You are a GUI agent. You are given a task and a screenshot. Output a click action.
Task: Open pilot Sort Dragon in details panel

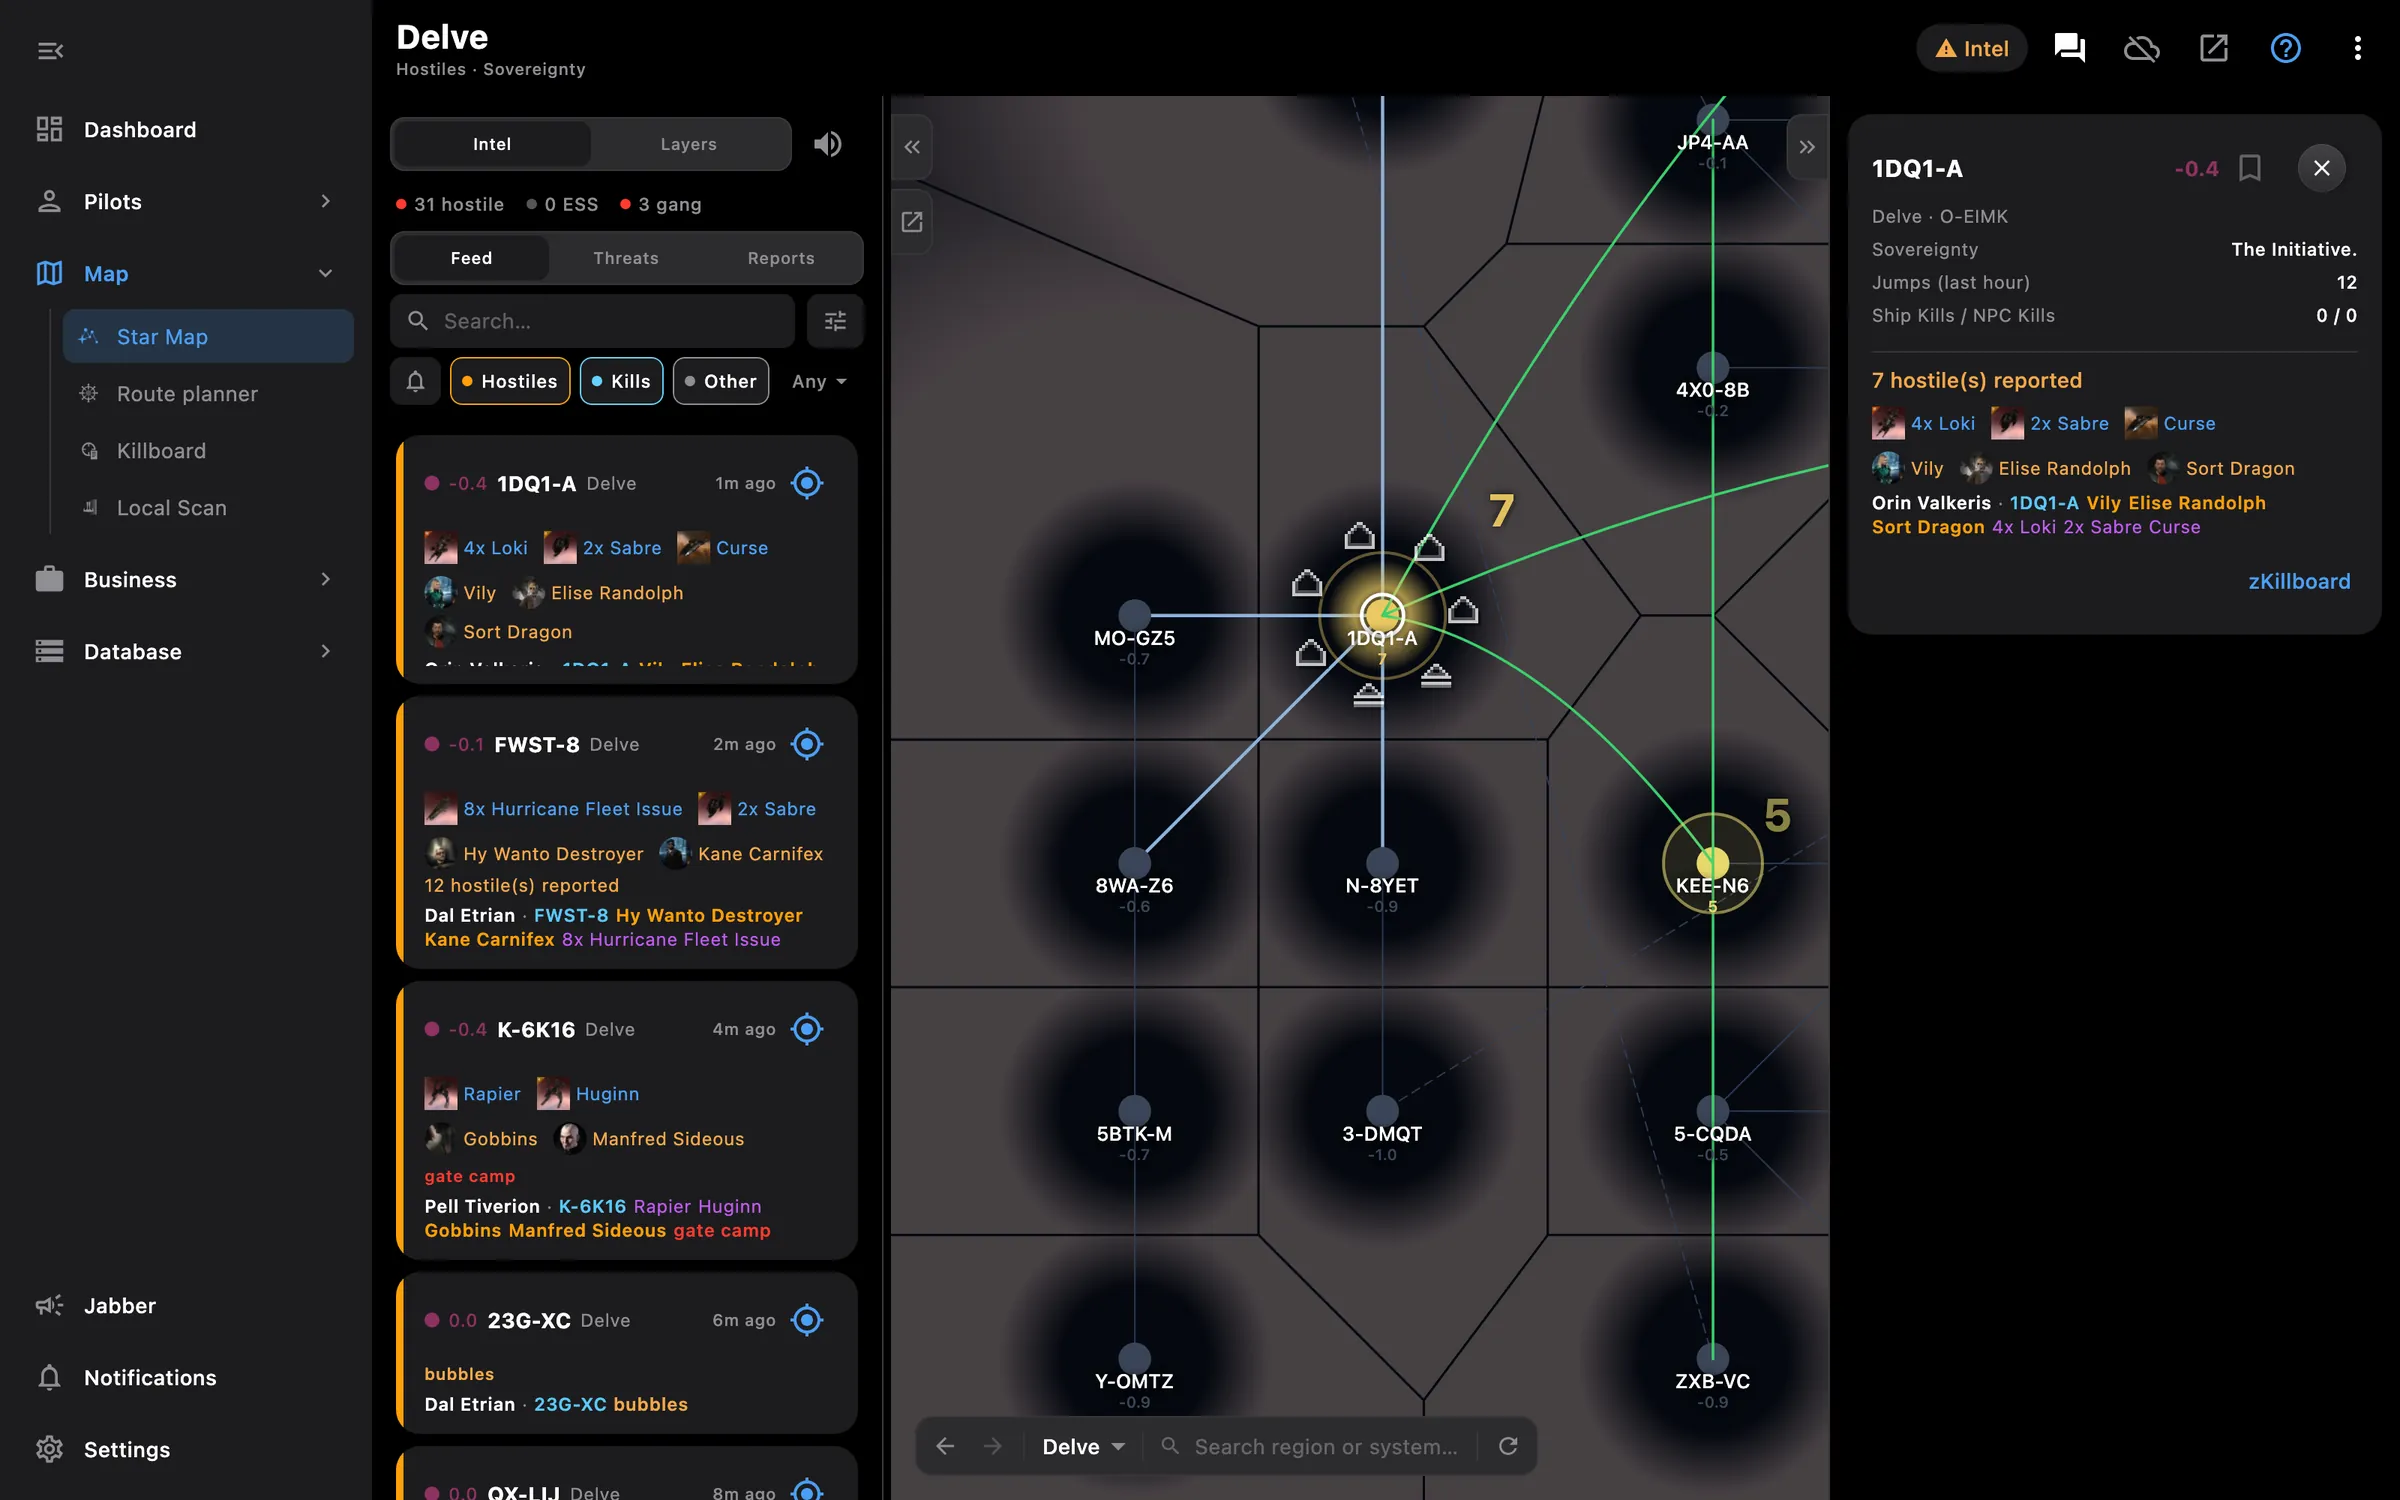pyautogui.click(x=2220, y=468)
